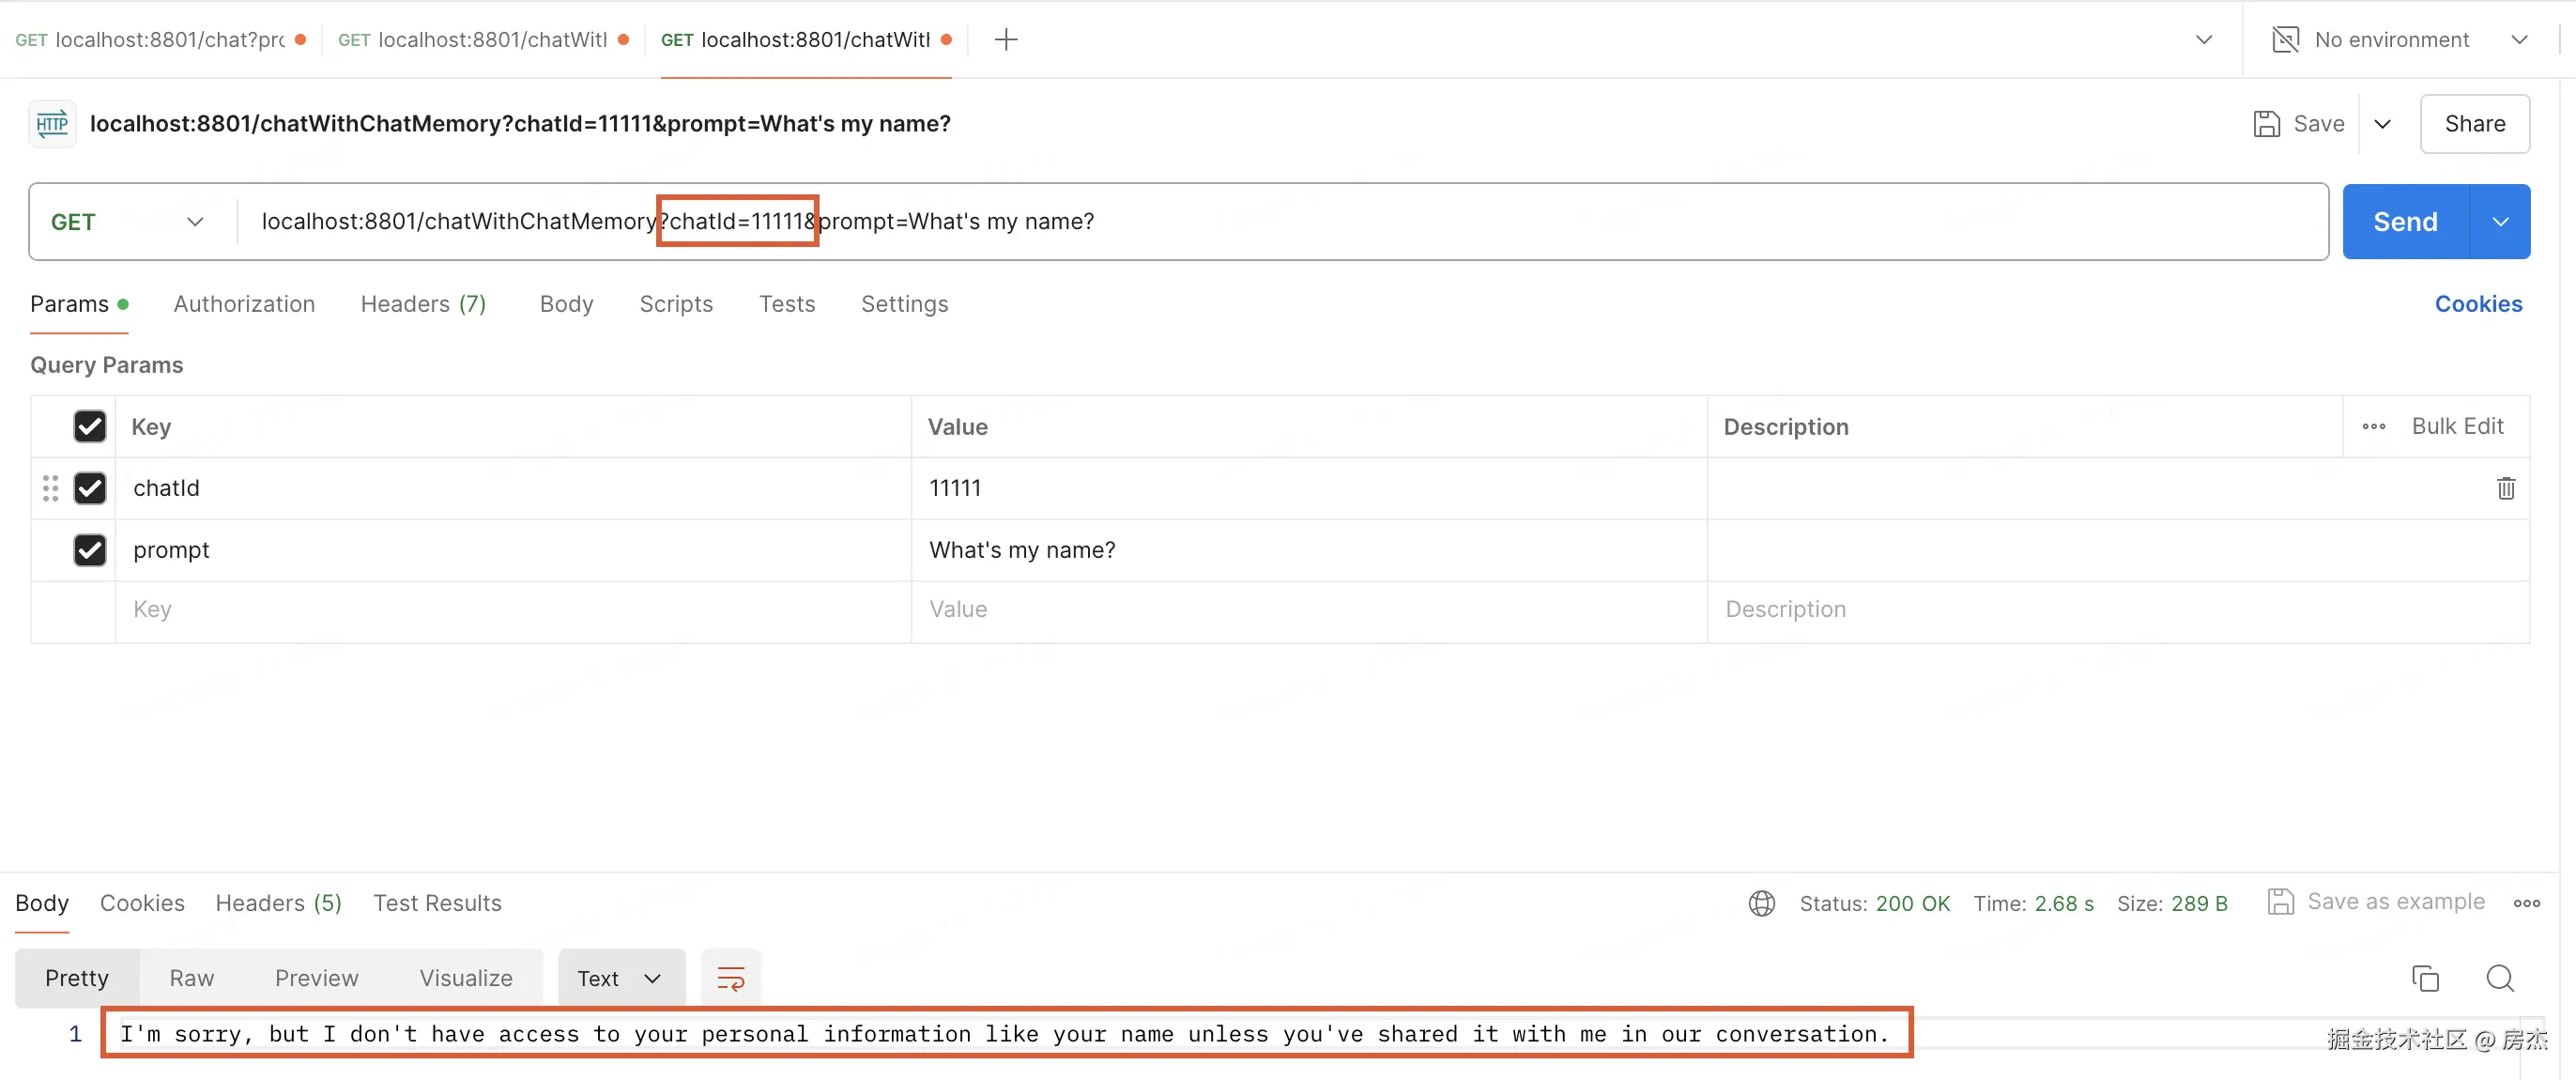Image resolution: width=2576 pixels, height=1080 pixels.
Task: Click the copy response icon
Action: [2425, 978]
